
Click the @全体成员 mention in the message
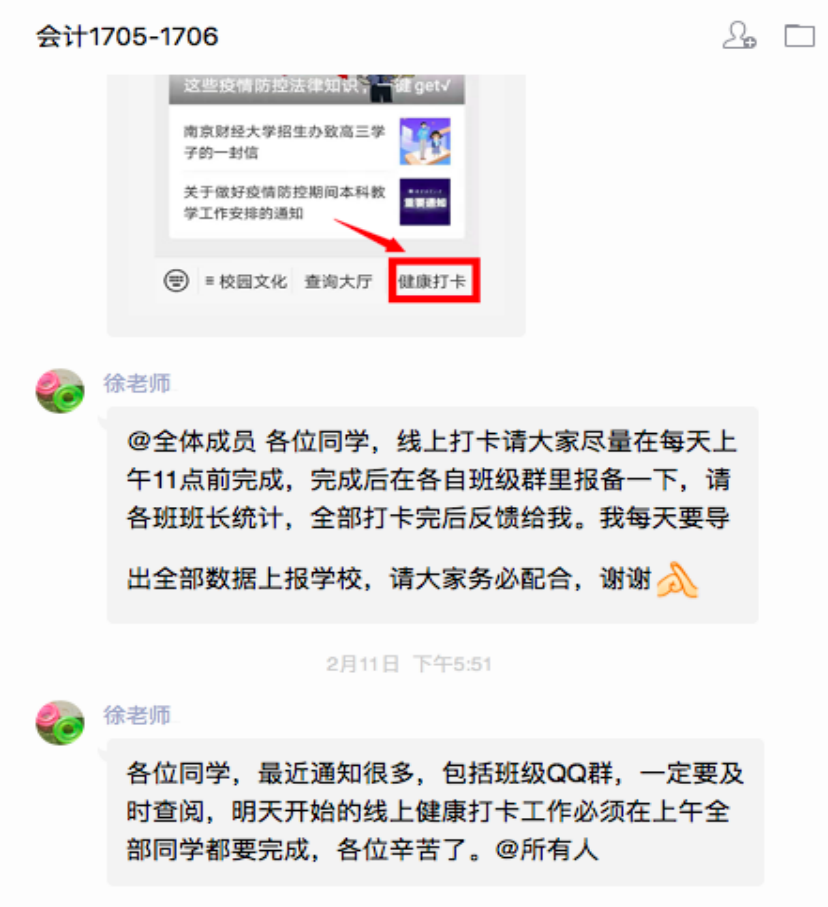(x=191, y=441)
